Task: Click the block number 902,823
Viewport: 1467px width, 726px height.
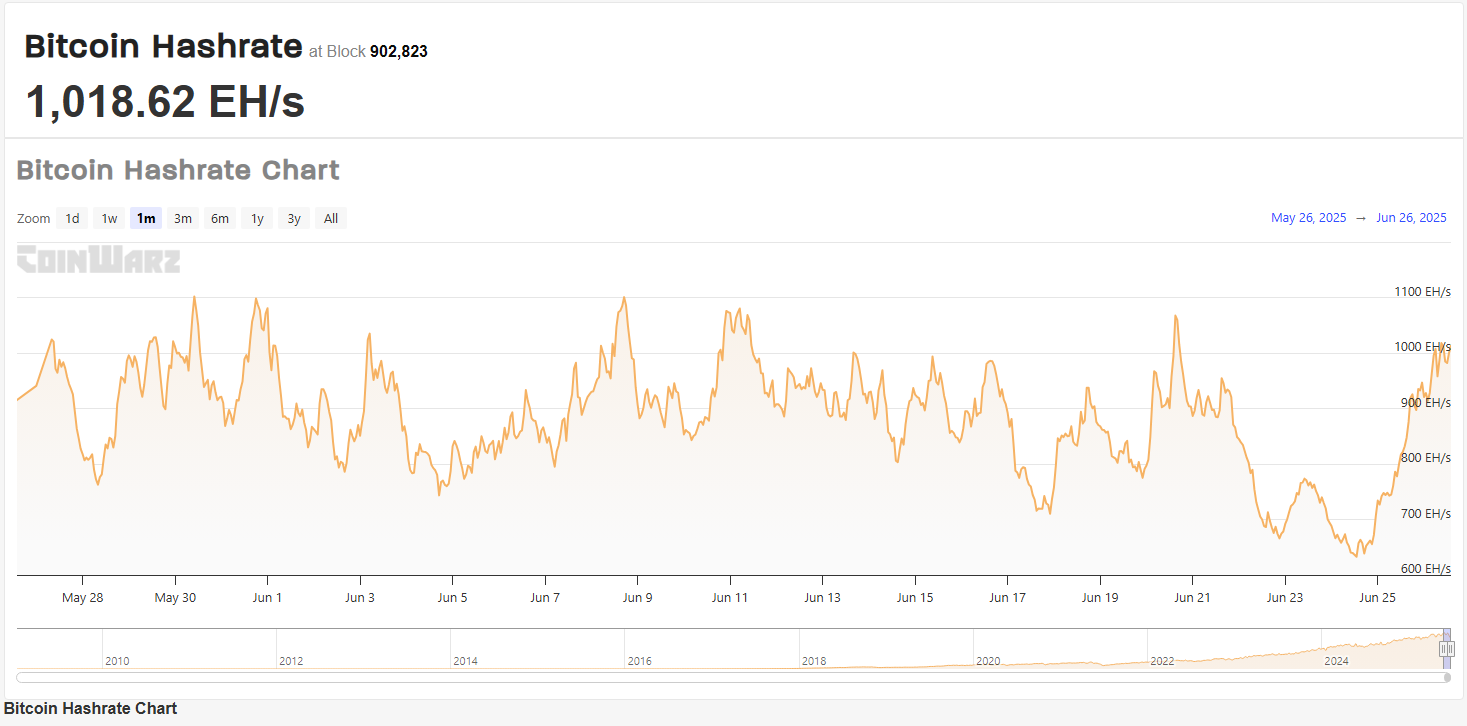Action: [398, 51]
